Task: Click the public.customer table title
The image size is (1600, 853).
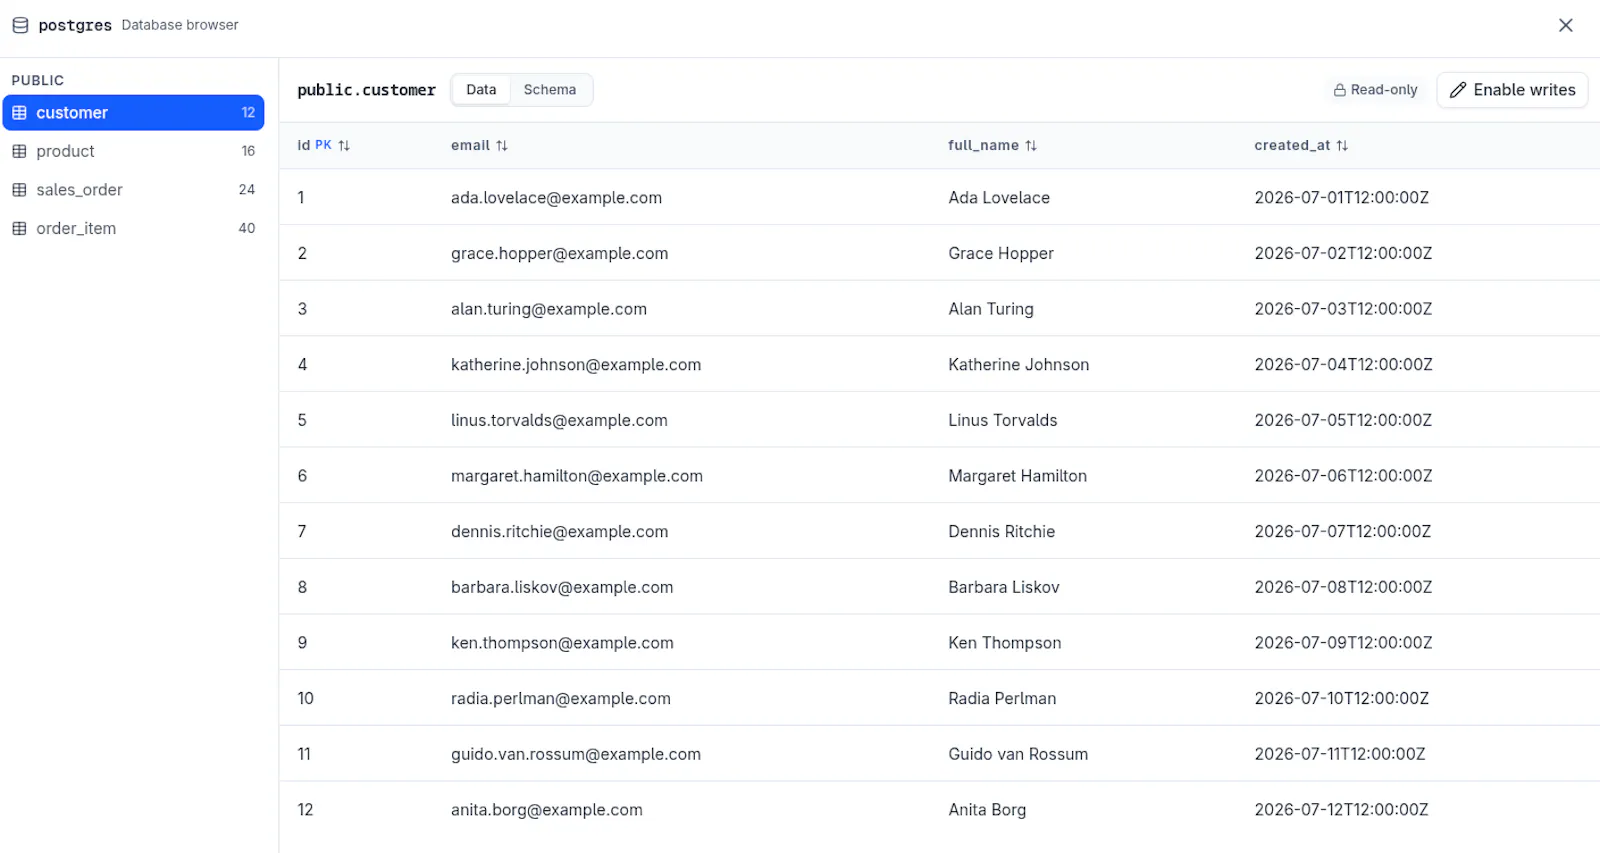Action: pos(366,90)
